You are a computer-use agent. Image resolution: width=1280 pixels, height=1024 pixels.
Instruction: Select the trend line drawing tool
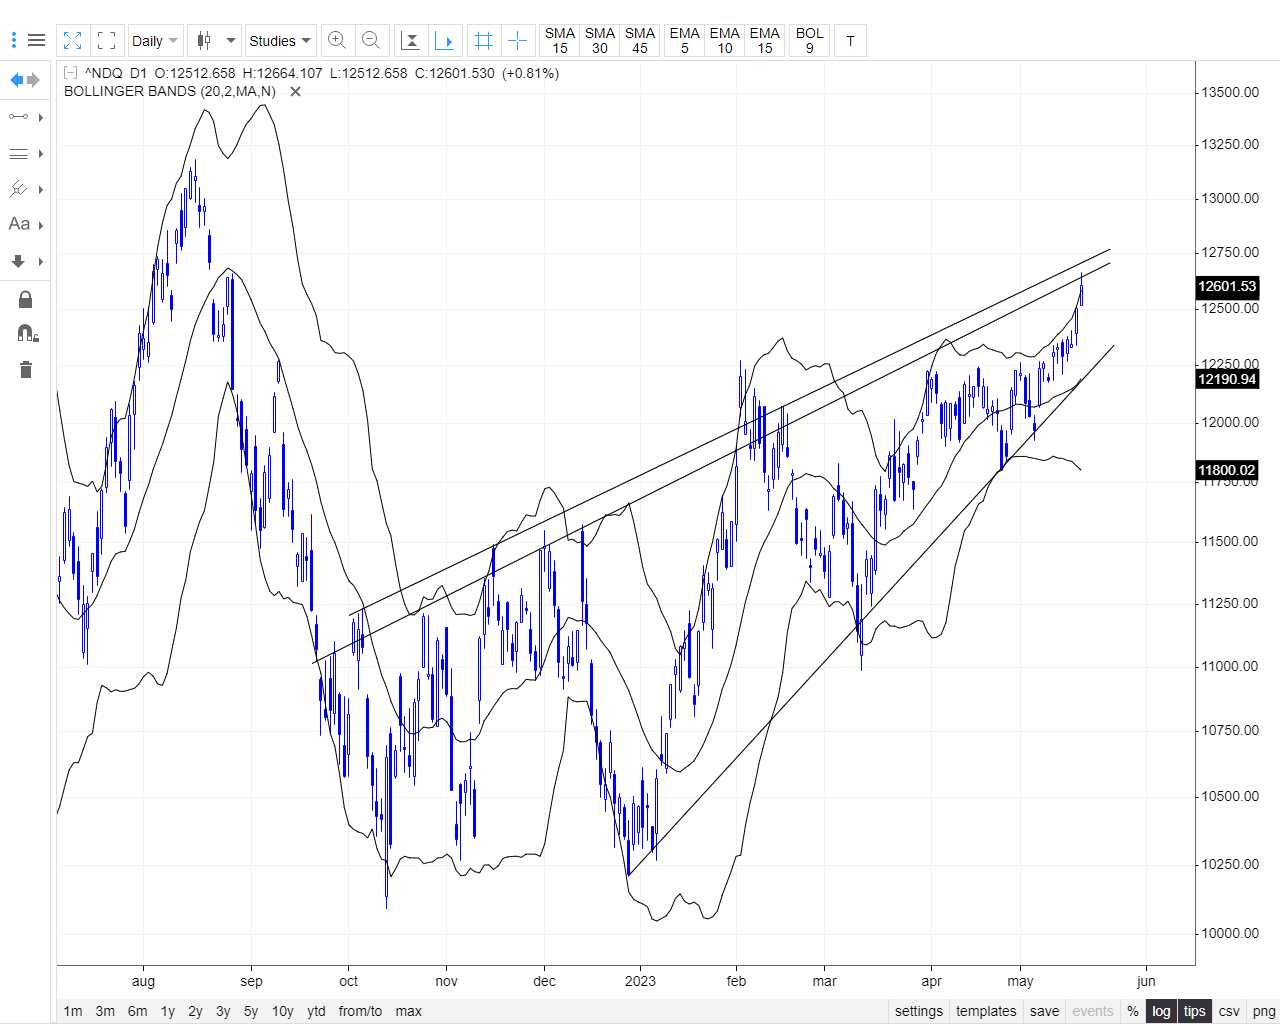coord(18,117)
